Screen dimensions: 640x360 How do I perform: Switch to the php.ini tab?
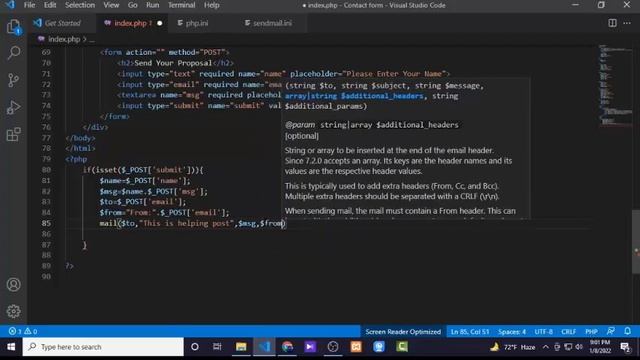point(197,23)
